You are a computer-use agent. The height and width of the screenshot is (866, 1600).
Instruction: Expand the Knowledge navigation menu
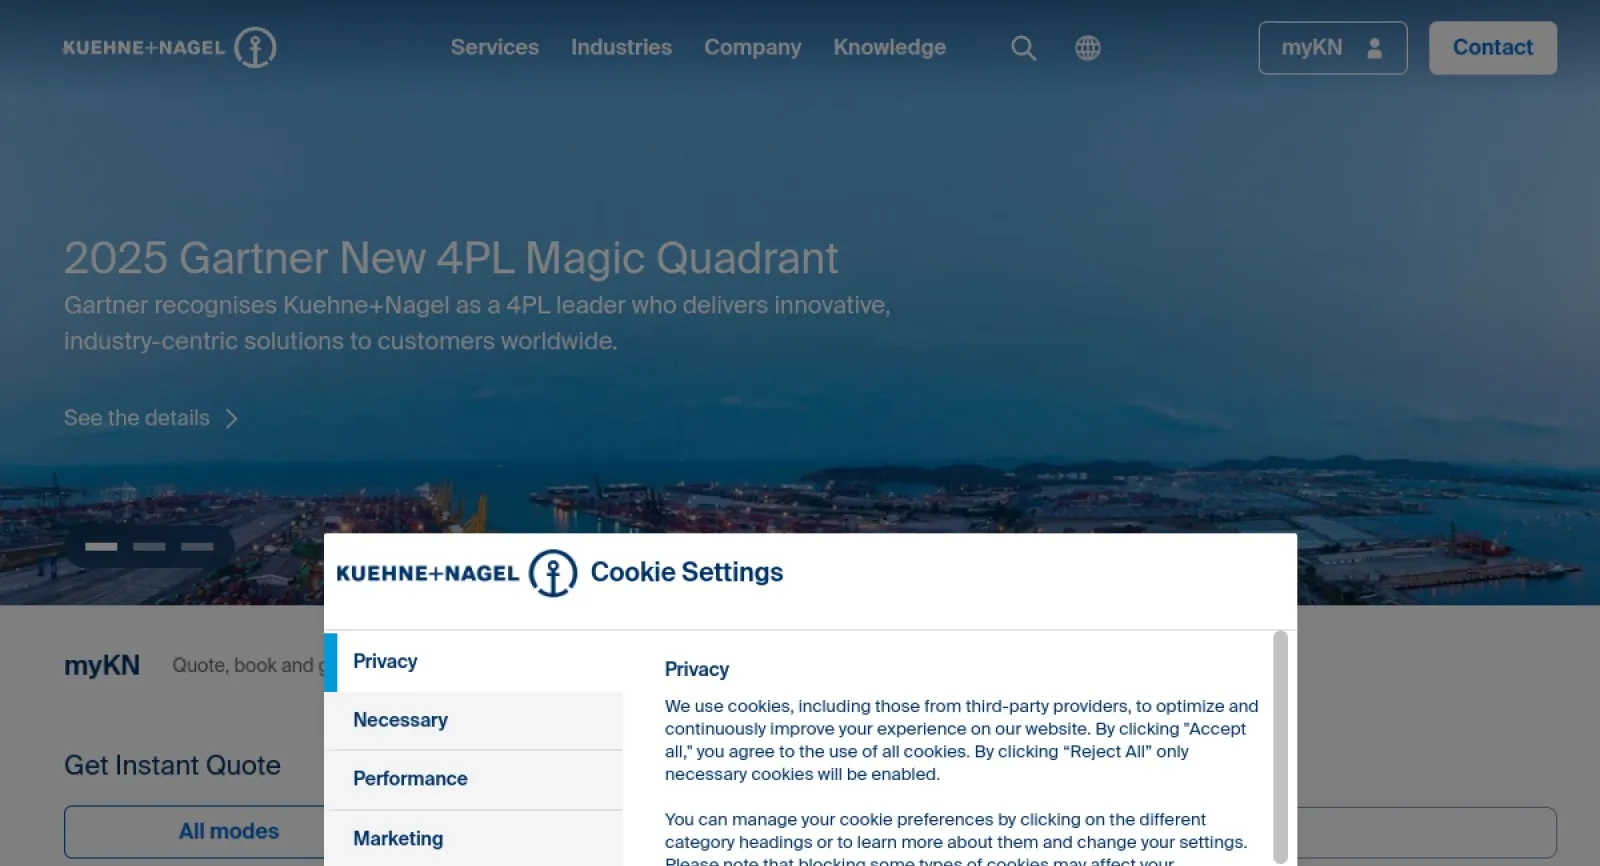click(x=889, y=47)
